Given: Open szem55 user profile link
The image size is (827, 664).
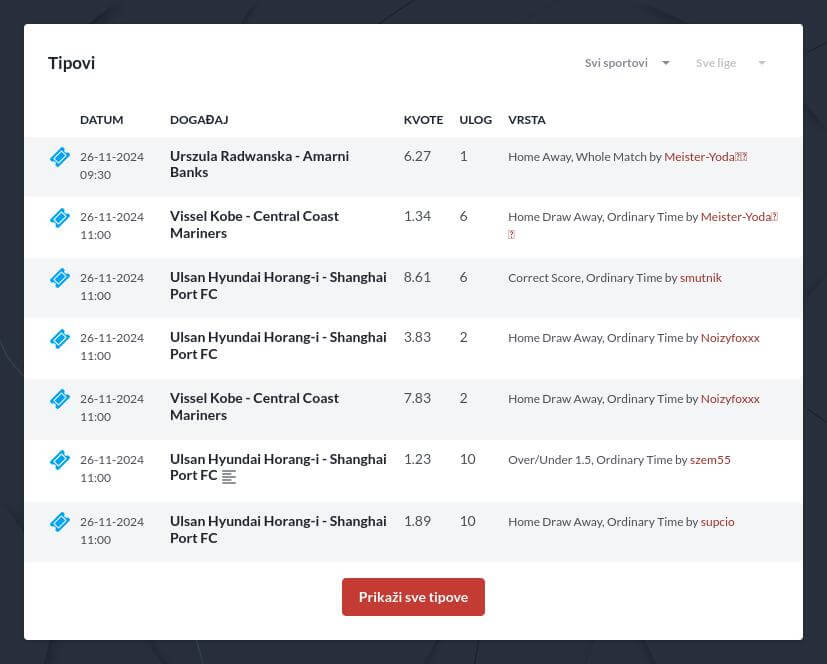Looking at the screenshot, I should 710,460.
